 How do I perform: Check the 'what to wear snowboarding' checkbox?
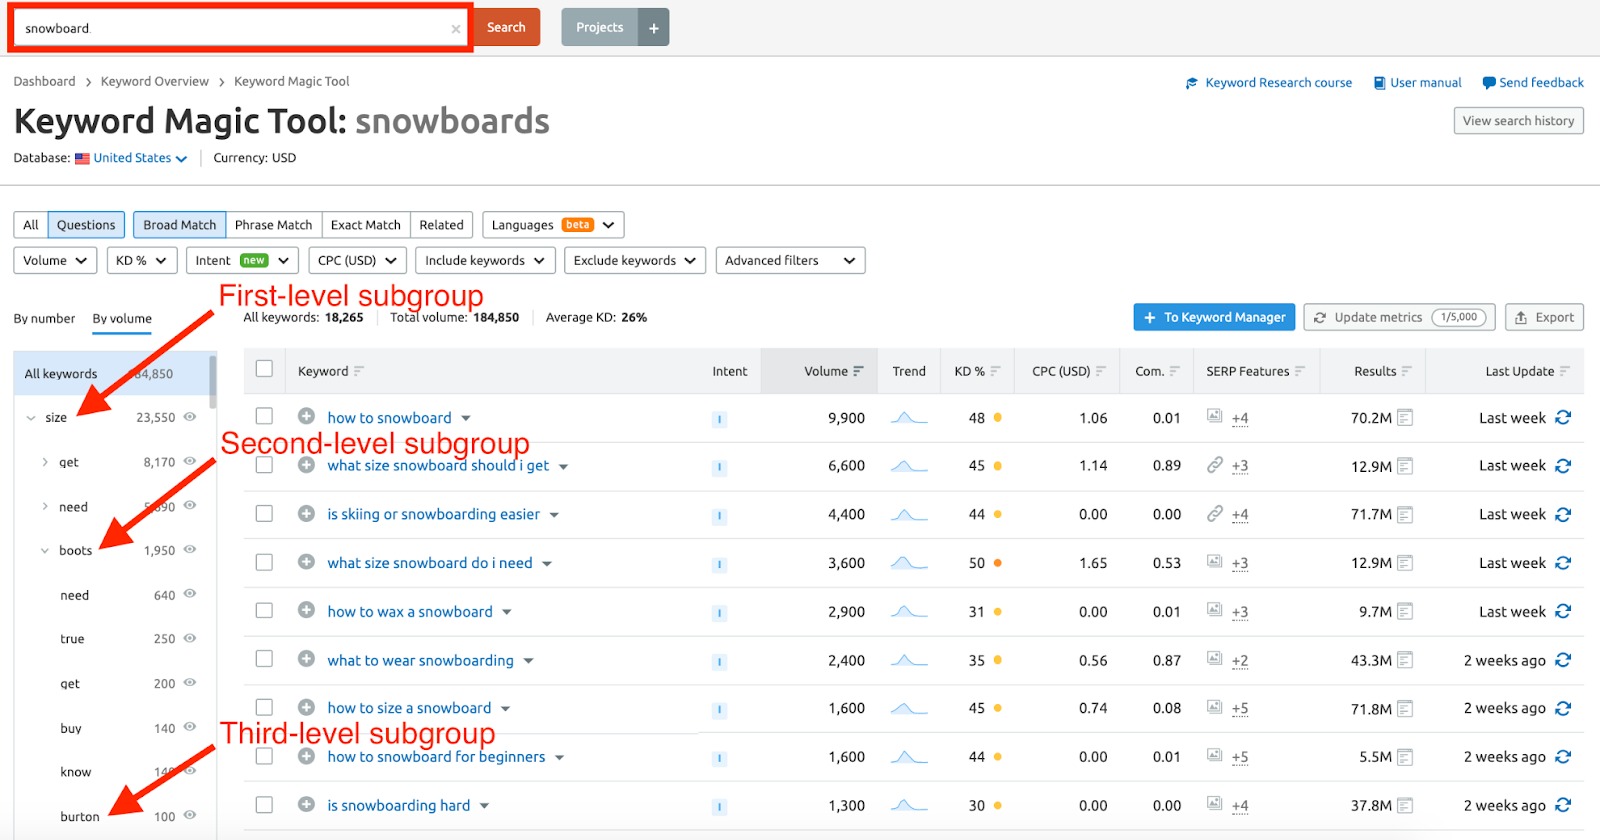coord(264,658)
